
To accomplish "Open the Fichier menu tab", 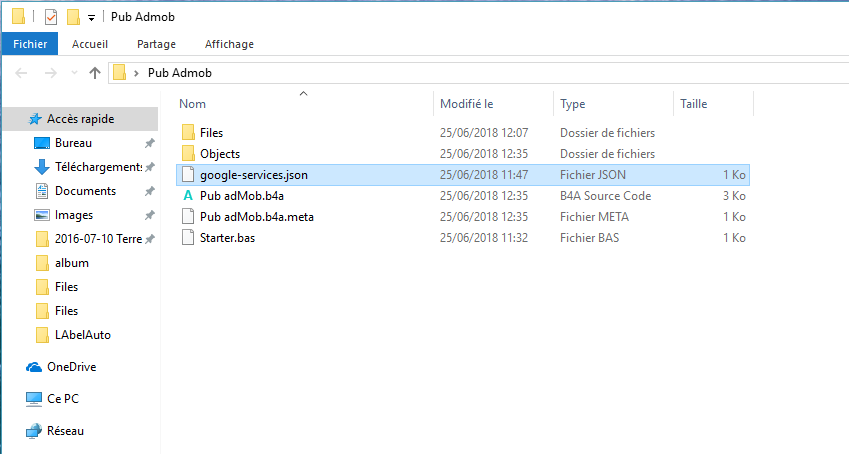I will 30,44.
